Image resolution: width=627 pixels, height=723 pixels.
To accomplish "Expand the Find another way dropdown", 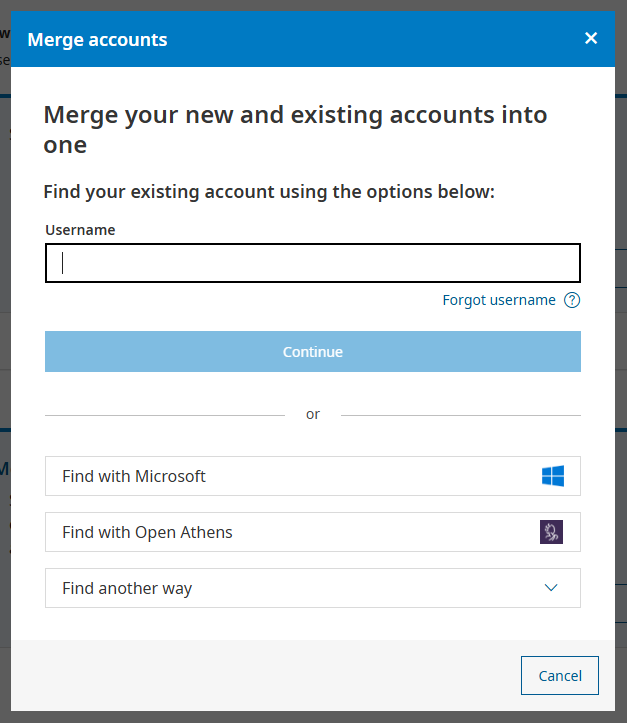I will click(313, 588).
